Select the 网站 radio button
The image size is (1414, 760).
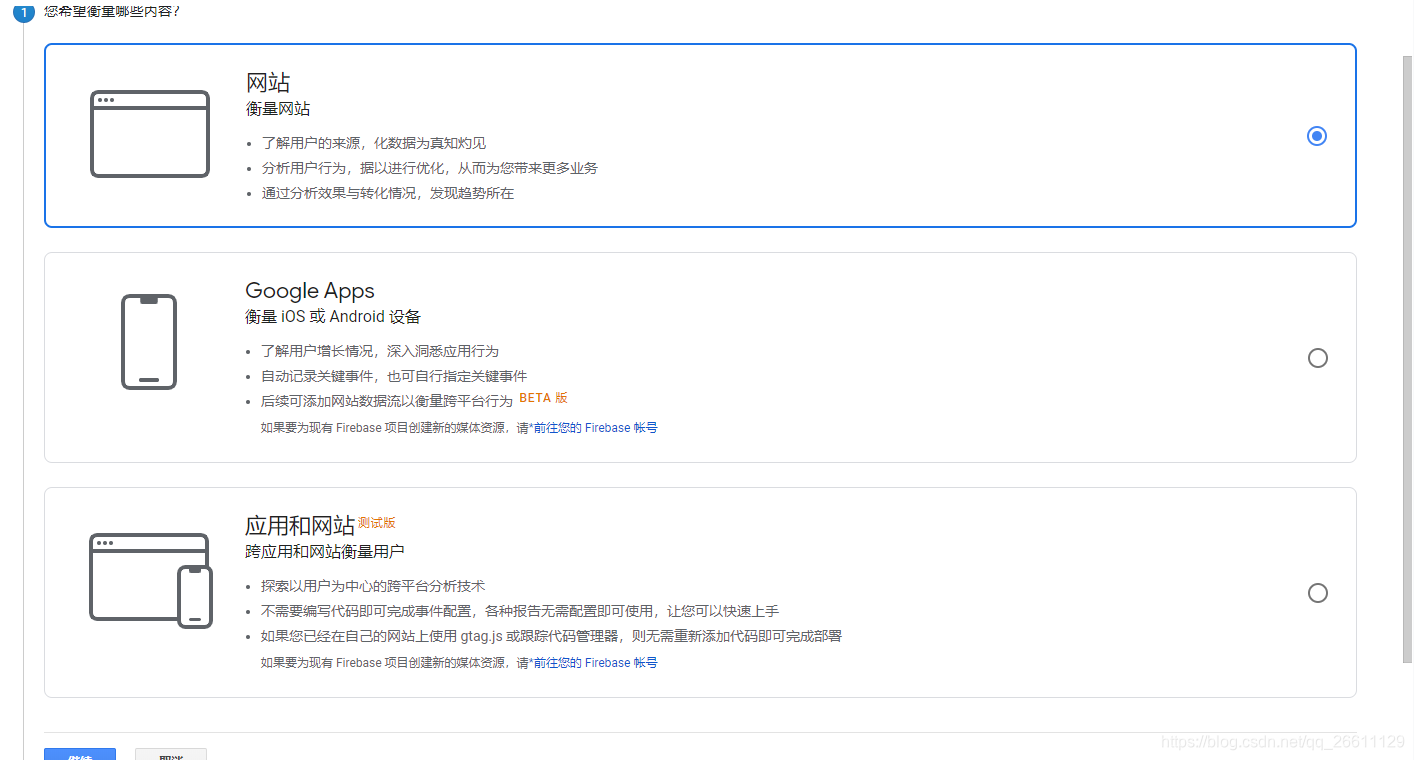[1317, 136]
